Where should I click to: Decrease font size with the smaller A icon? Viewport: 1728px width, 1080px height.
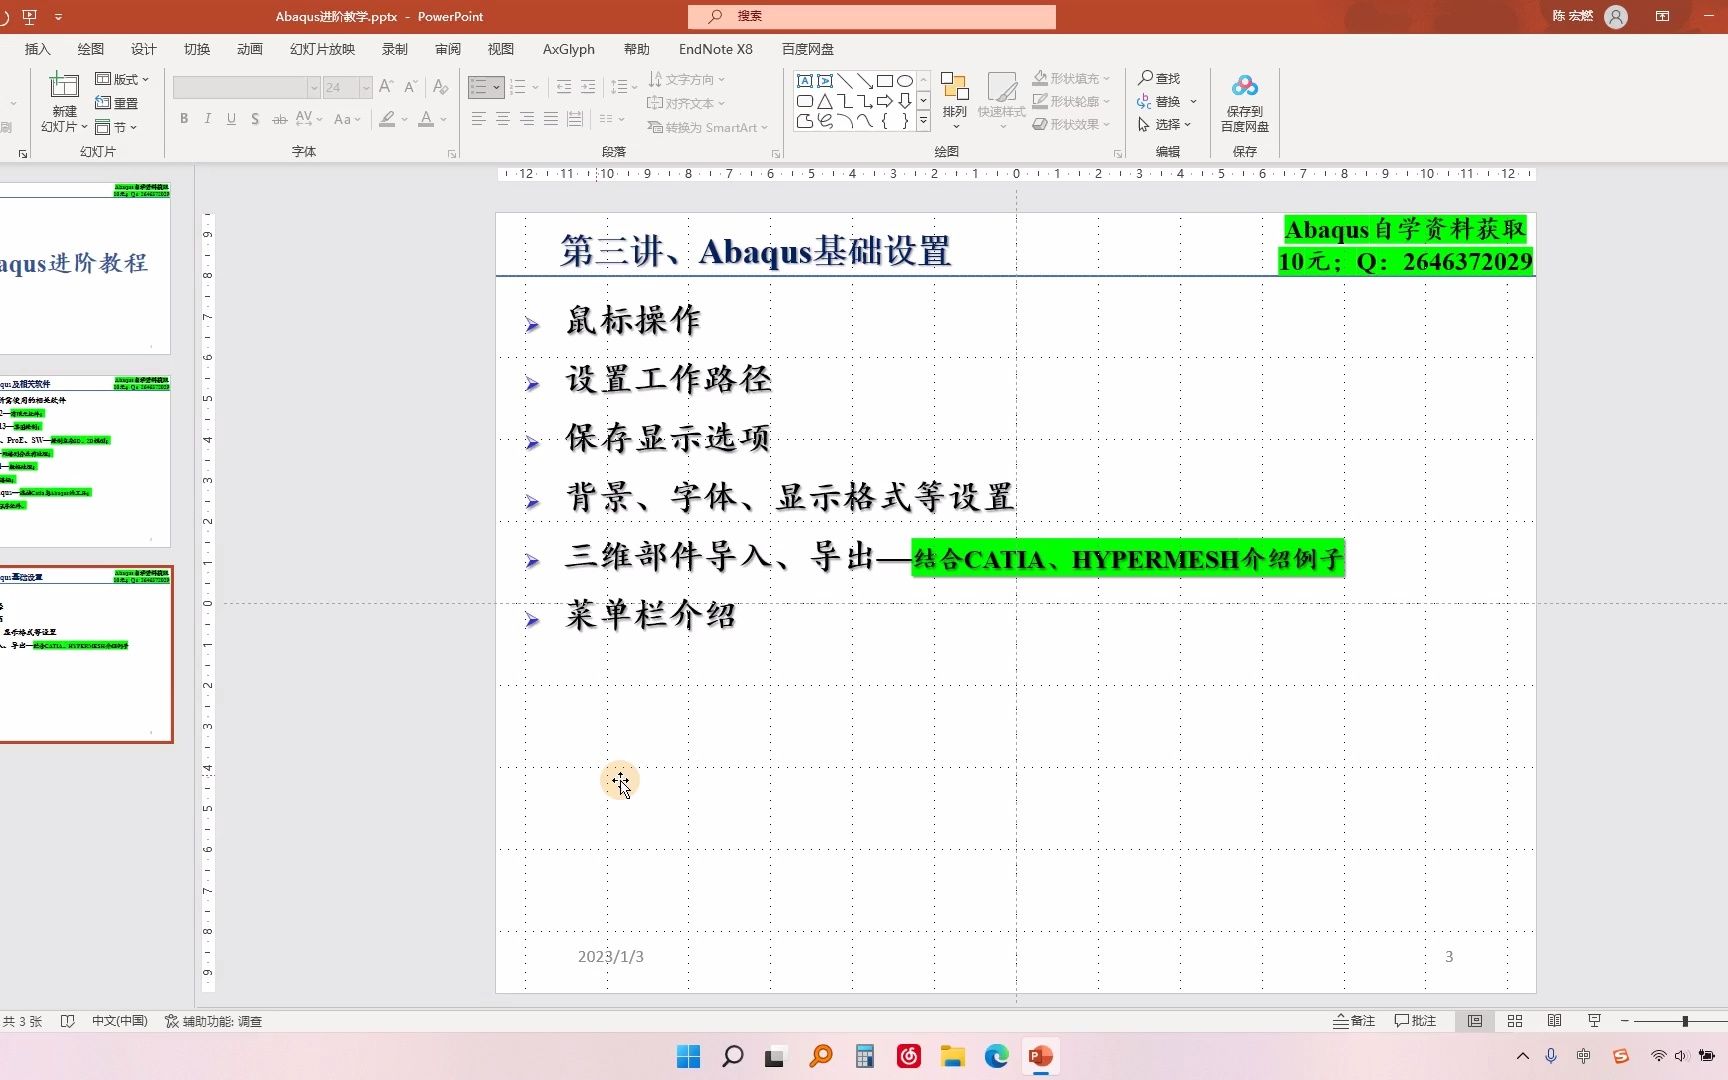410,87
